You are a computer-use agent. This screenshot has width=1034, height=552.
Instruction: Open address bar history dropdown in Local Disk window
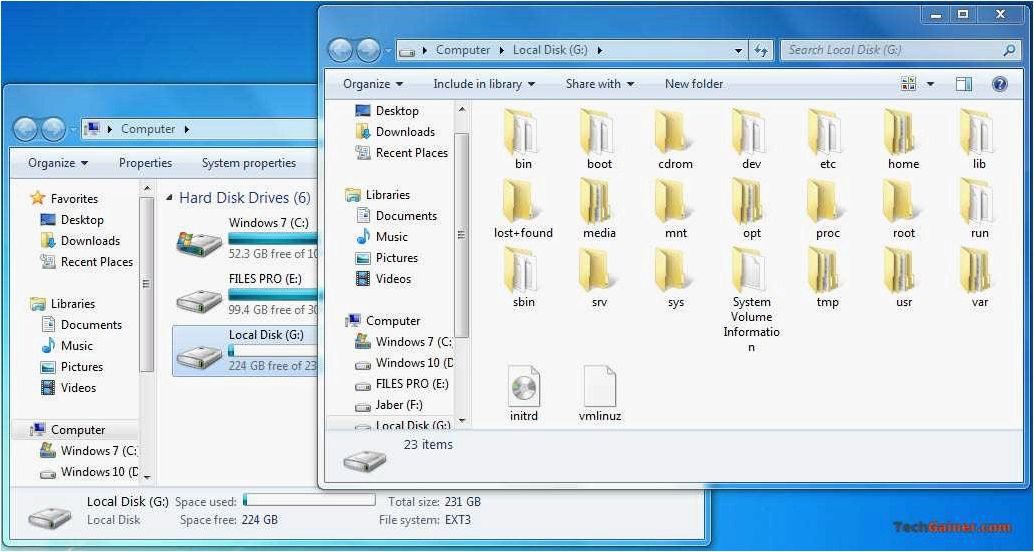pos(739,50)
